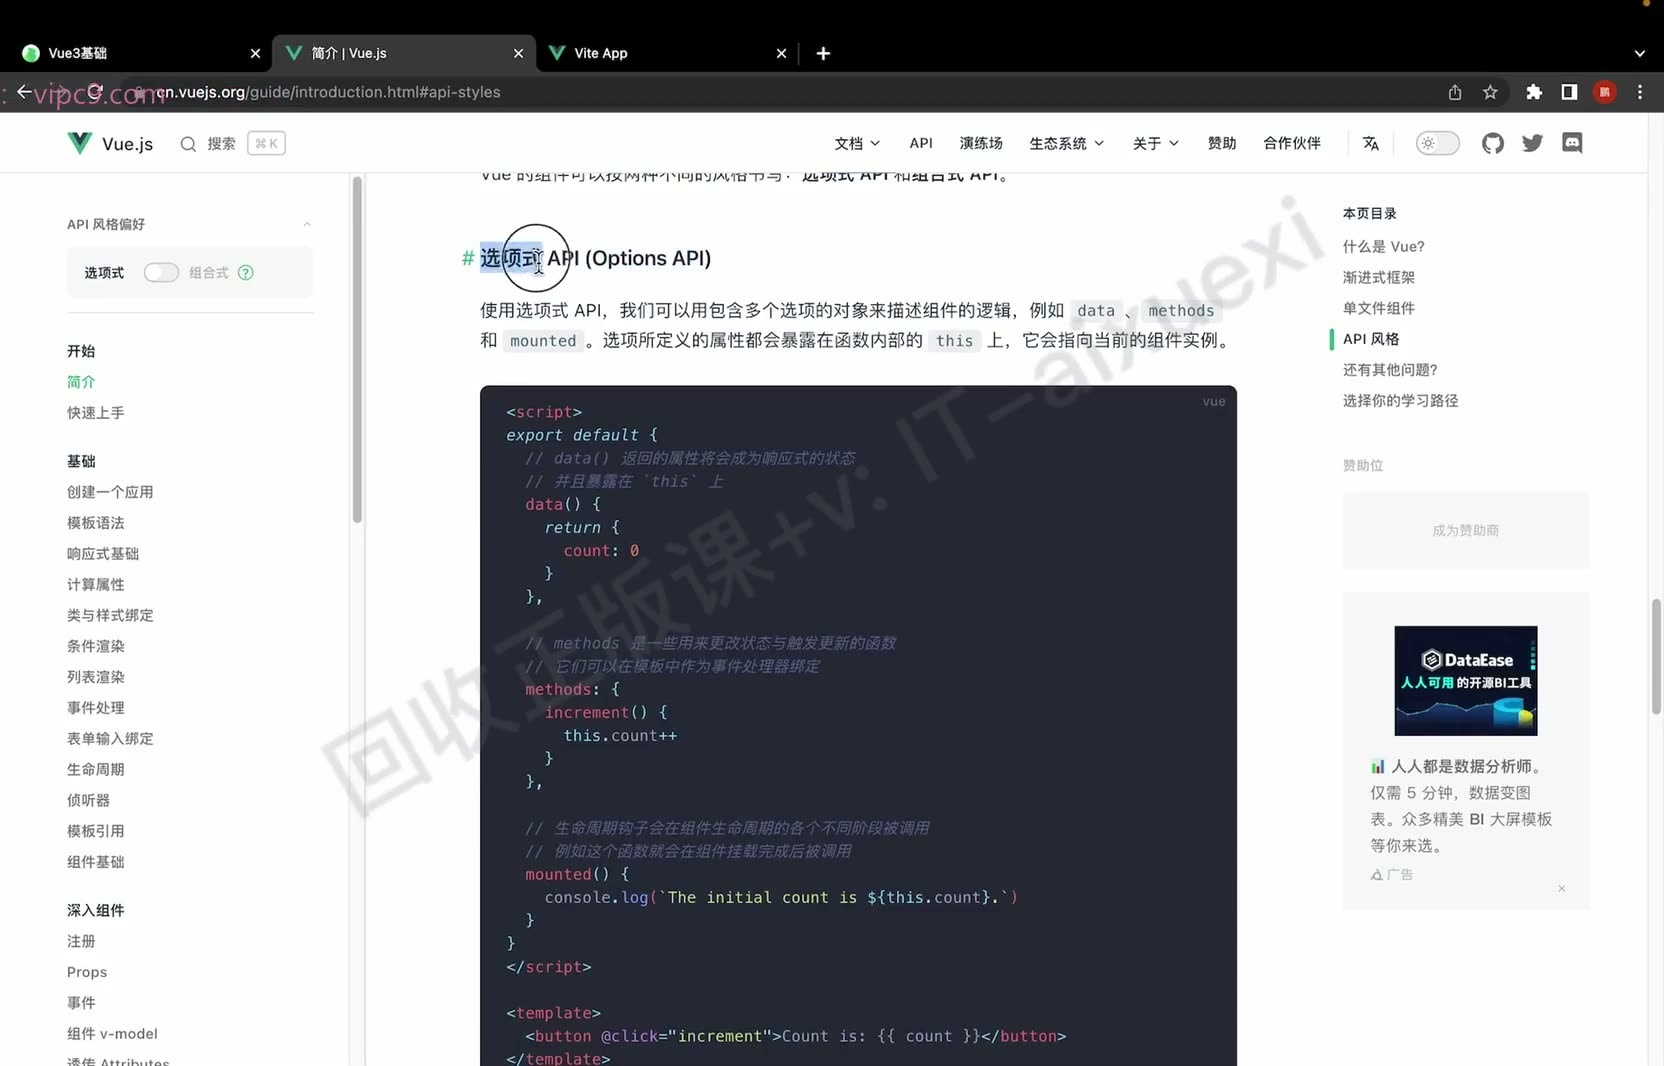The width and height of the screenshot is (1664, 1066).
Task: Open the API nav menu item
Action: pyautogui.click(x=921, y=143)
